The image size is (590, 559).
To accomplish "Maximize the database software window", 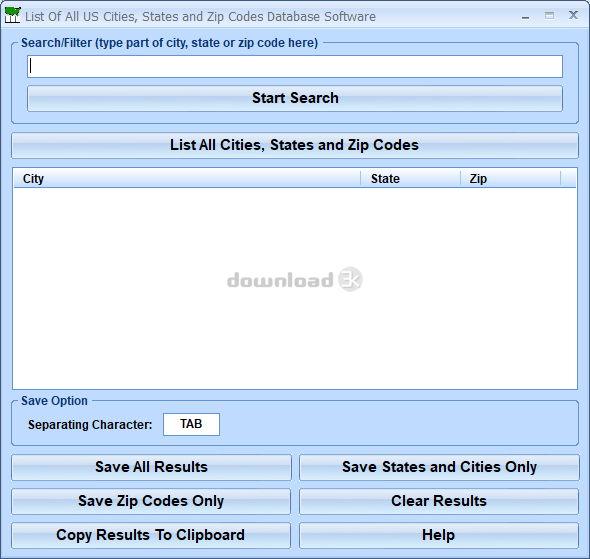I will click(549, 16).
